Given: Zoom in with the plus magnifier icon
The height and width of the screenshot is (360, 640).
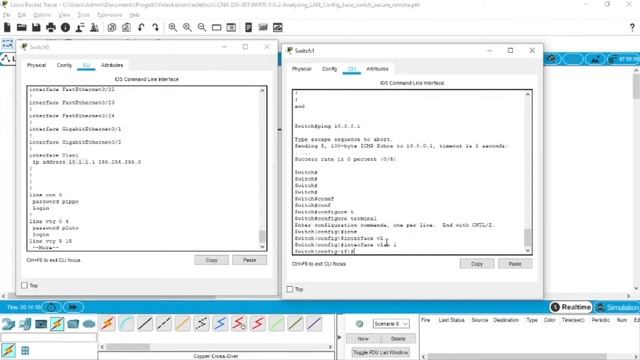Looking at the screenshot, I should (173, 27).
